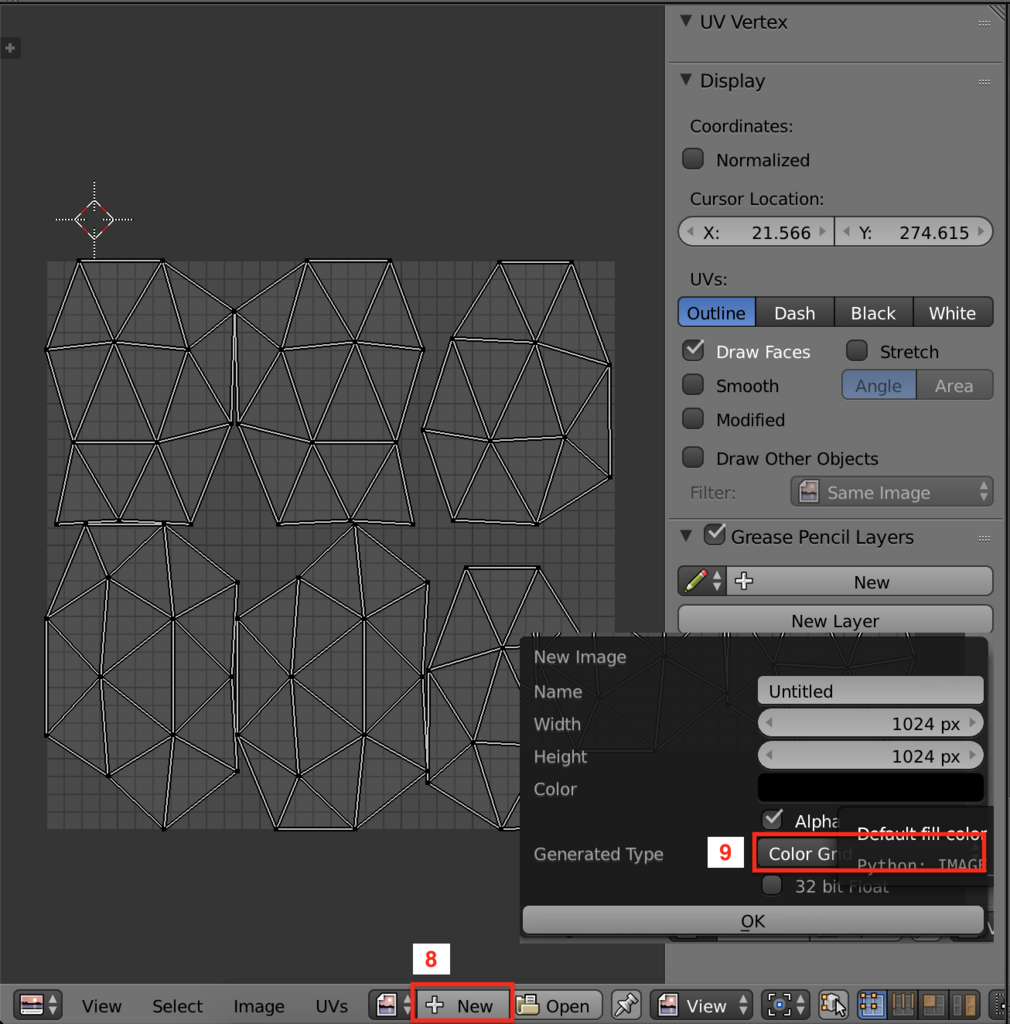The image size is (1010, 1024).
Task: Decrease Height value in New Image
Action: [768, 756]
